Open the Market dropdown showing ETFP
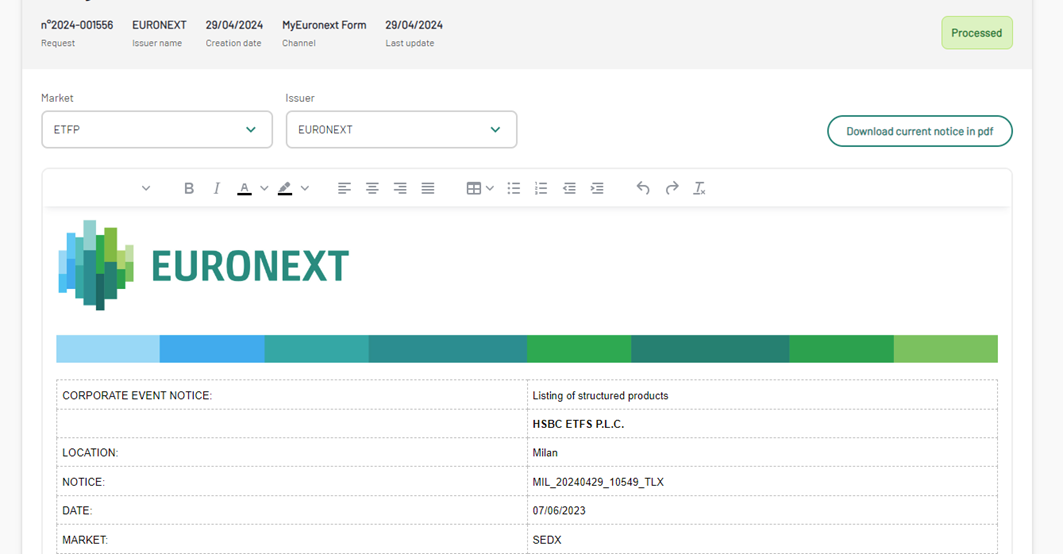This screenshot has height=554, width=1063. pyautogui.click(x=157, y=130)
